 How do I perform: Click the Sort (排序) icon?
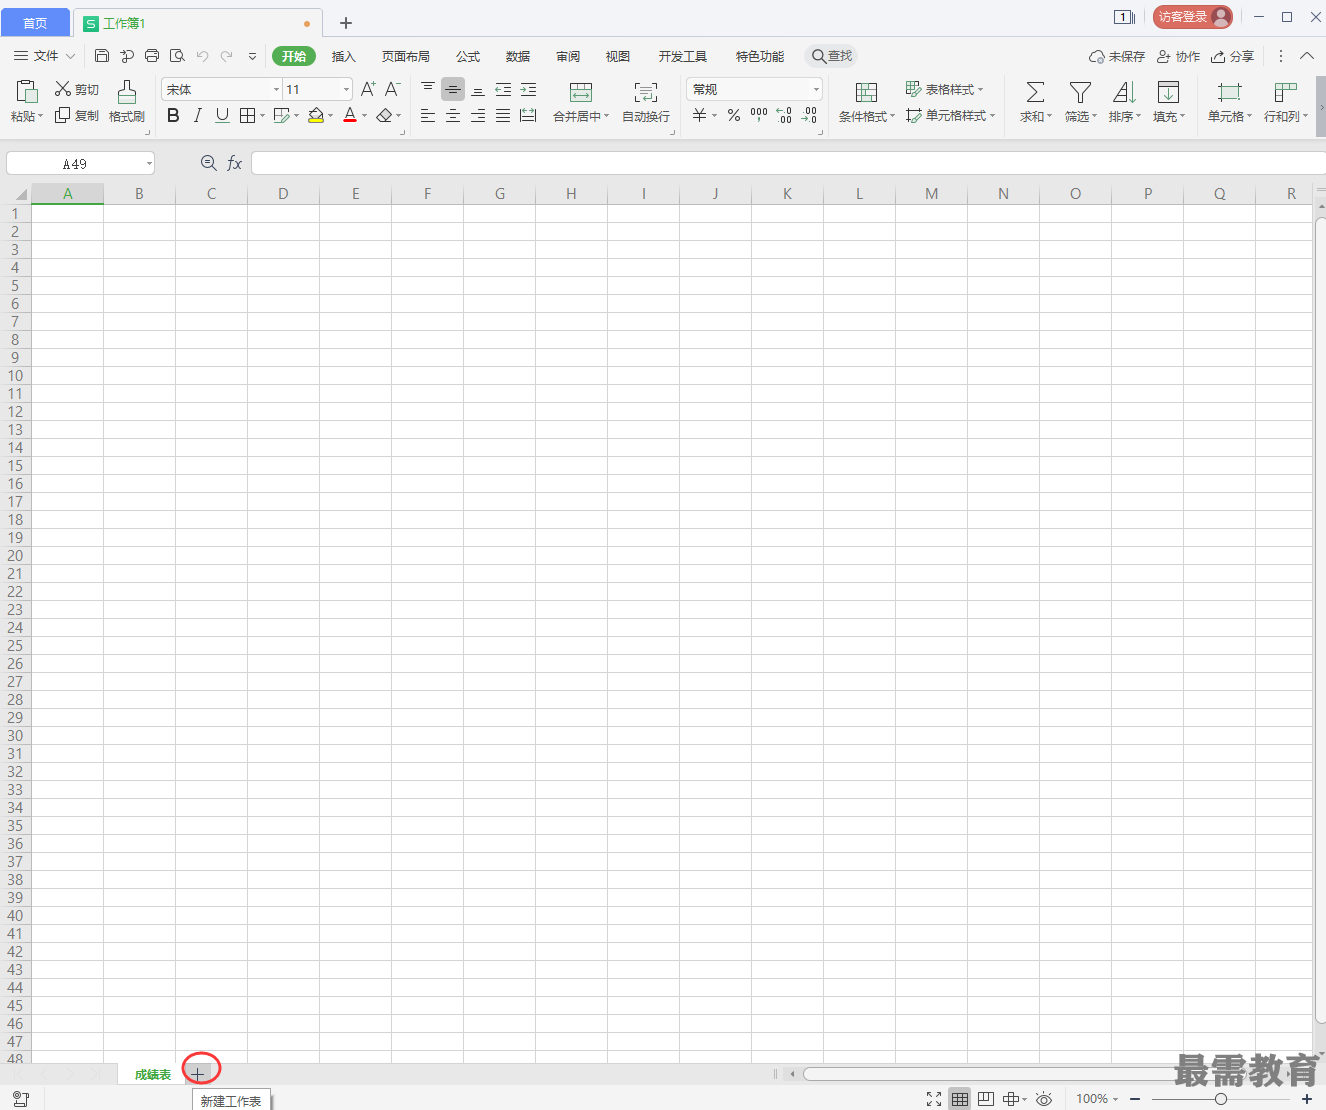1124,92
